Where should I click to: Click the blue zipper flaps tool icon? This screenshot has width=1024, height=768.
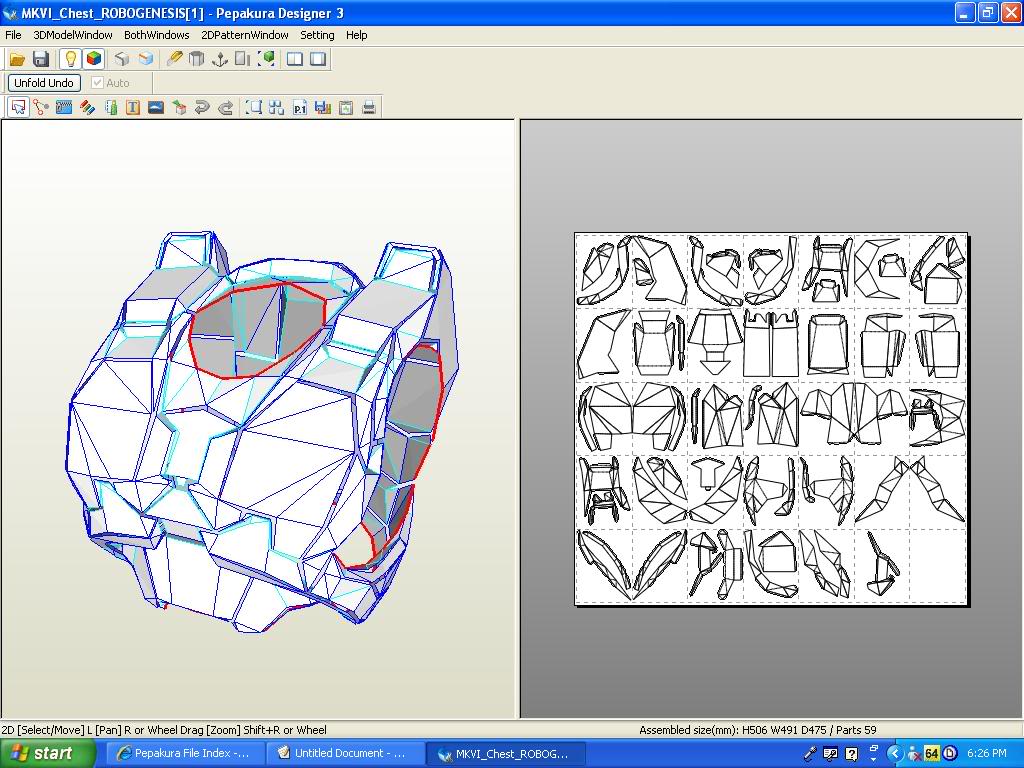(64, 107)
